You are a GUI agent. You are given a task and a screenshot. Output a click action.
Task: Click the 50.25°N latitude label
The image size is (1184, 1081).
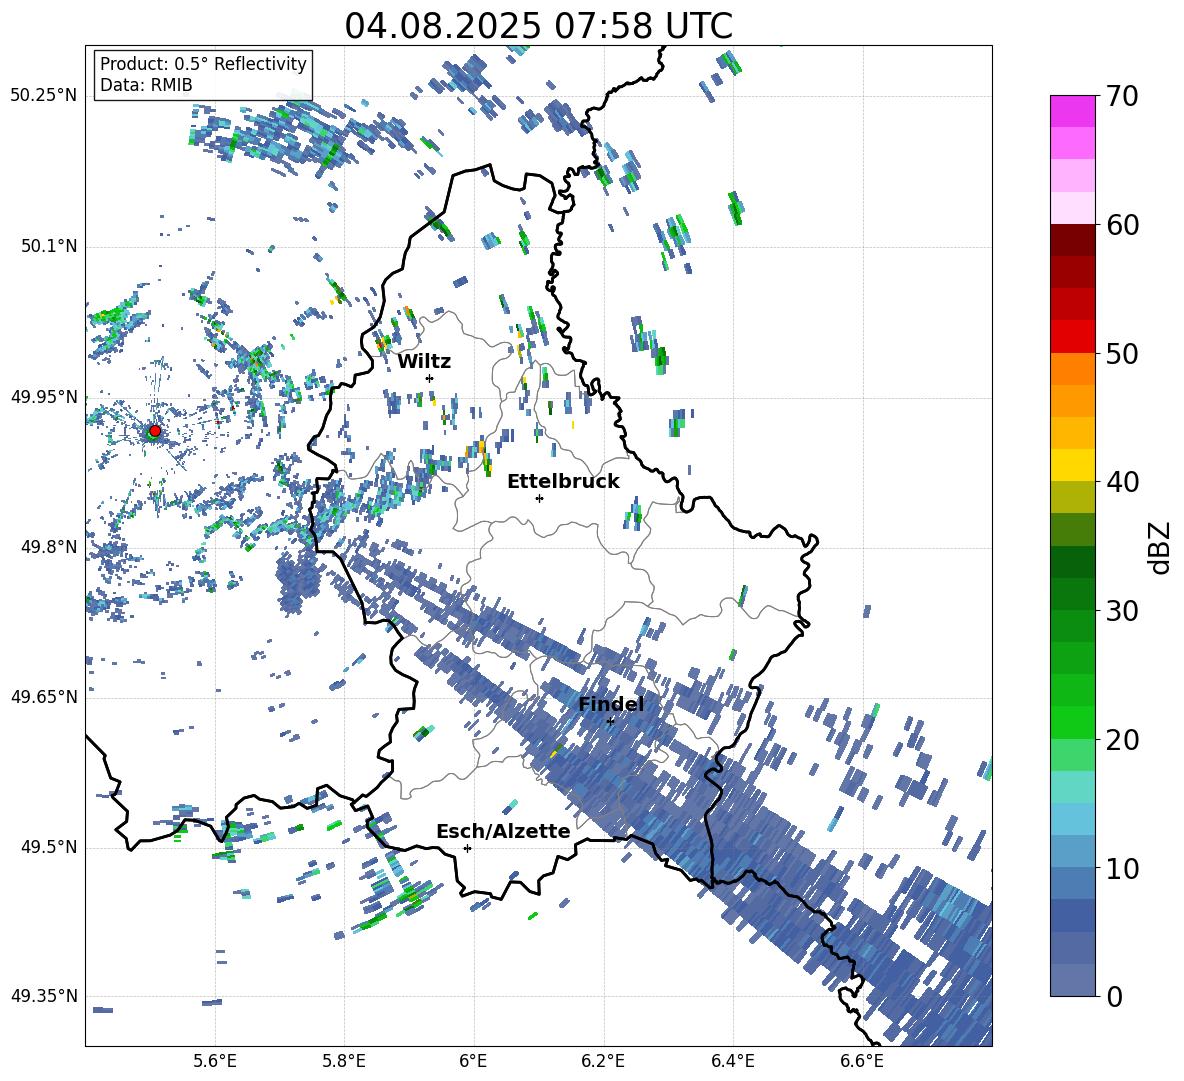click(x=44, y=96)
